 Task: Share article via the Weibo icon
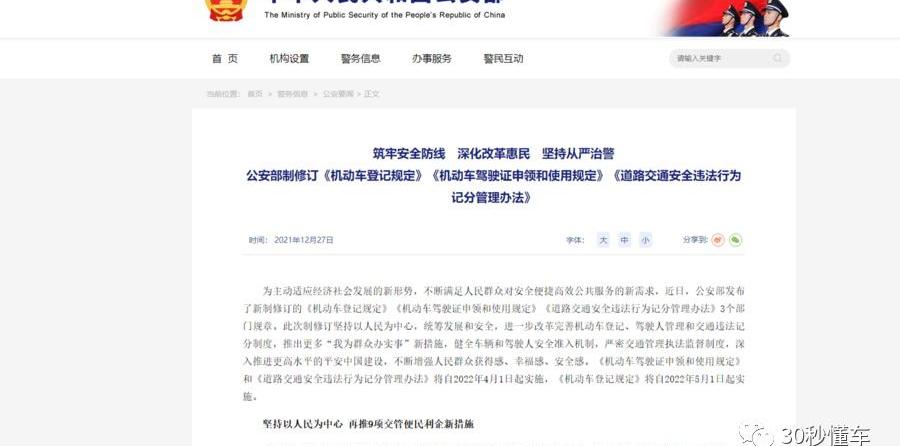coord(718,240)
